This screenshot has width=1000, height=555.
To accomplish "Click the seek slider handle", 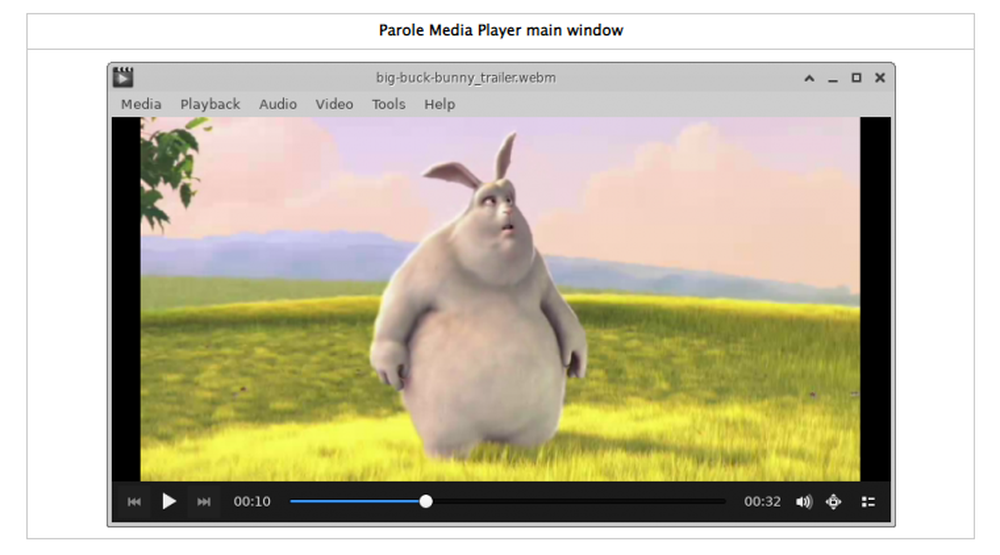I will click(x=426, y=501).
